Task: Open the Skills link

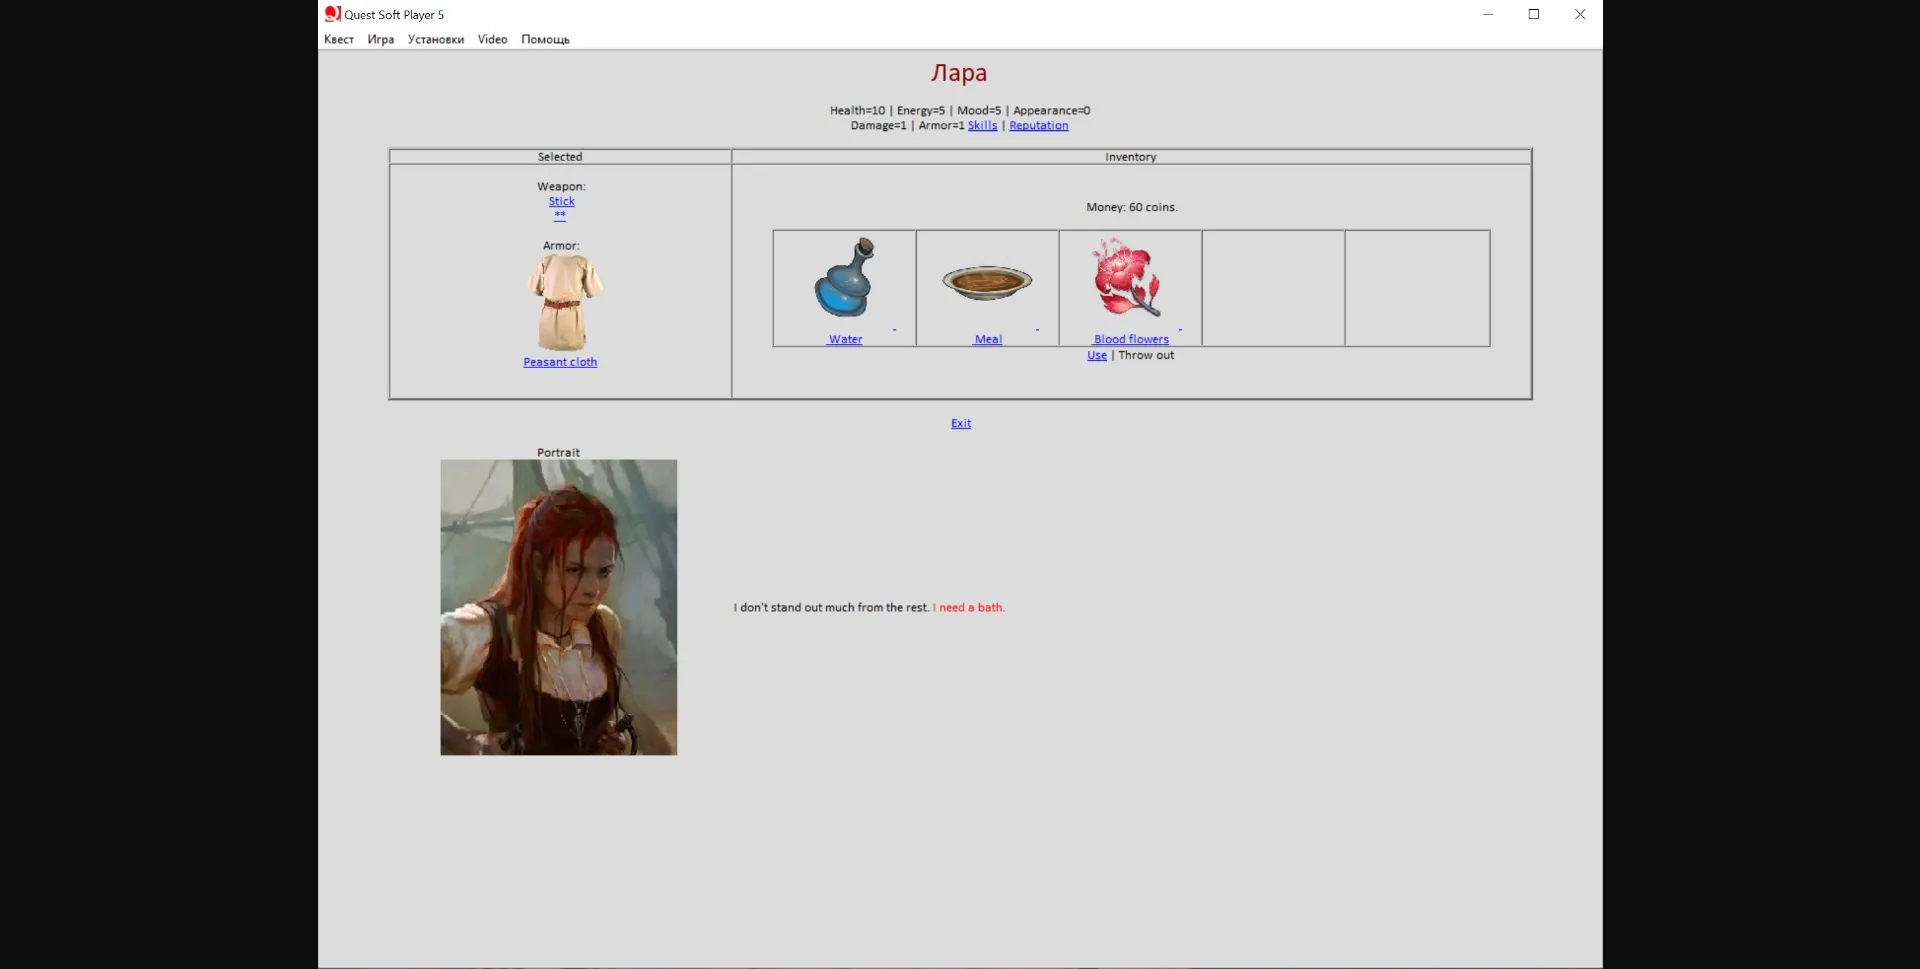Action: (x=982, y=125)
